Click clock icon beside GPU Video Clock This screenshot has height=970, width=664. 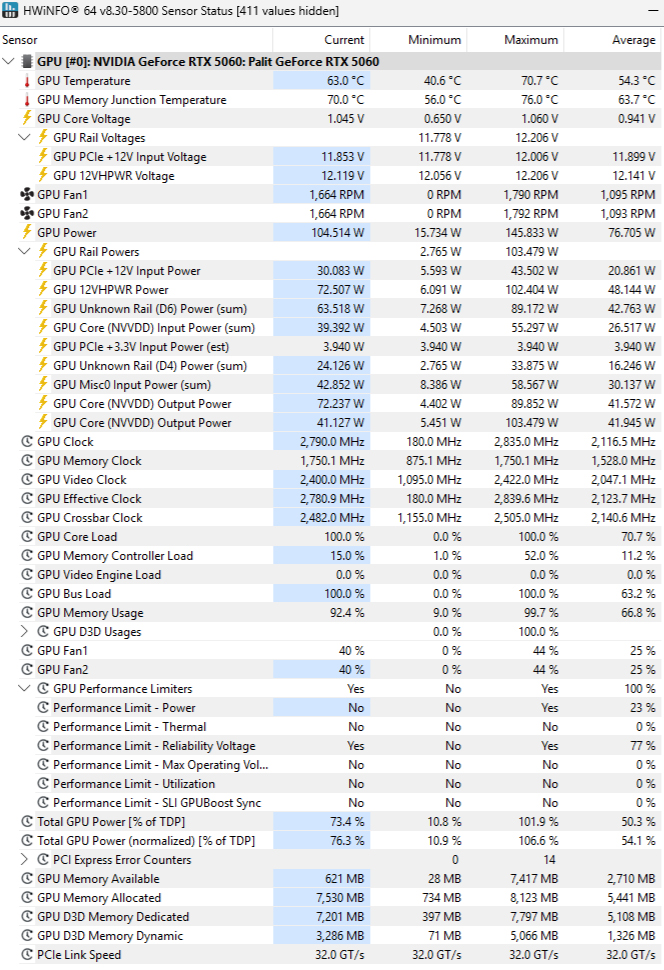tap(27, 479)
